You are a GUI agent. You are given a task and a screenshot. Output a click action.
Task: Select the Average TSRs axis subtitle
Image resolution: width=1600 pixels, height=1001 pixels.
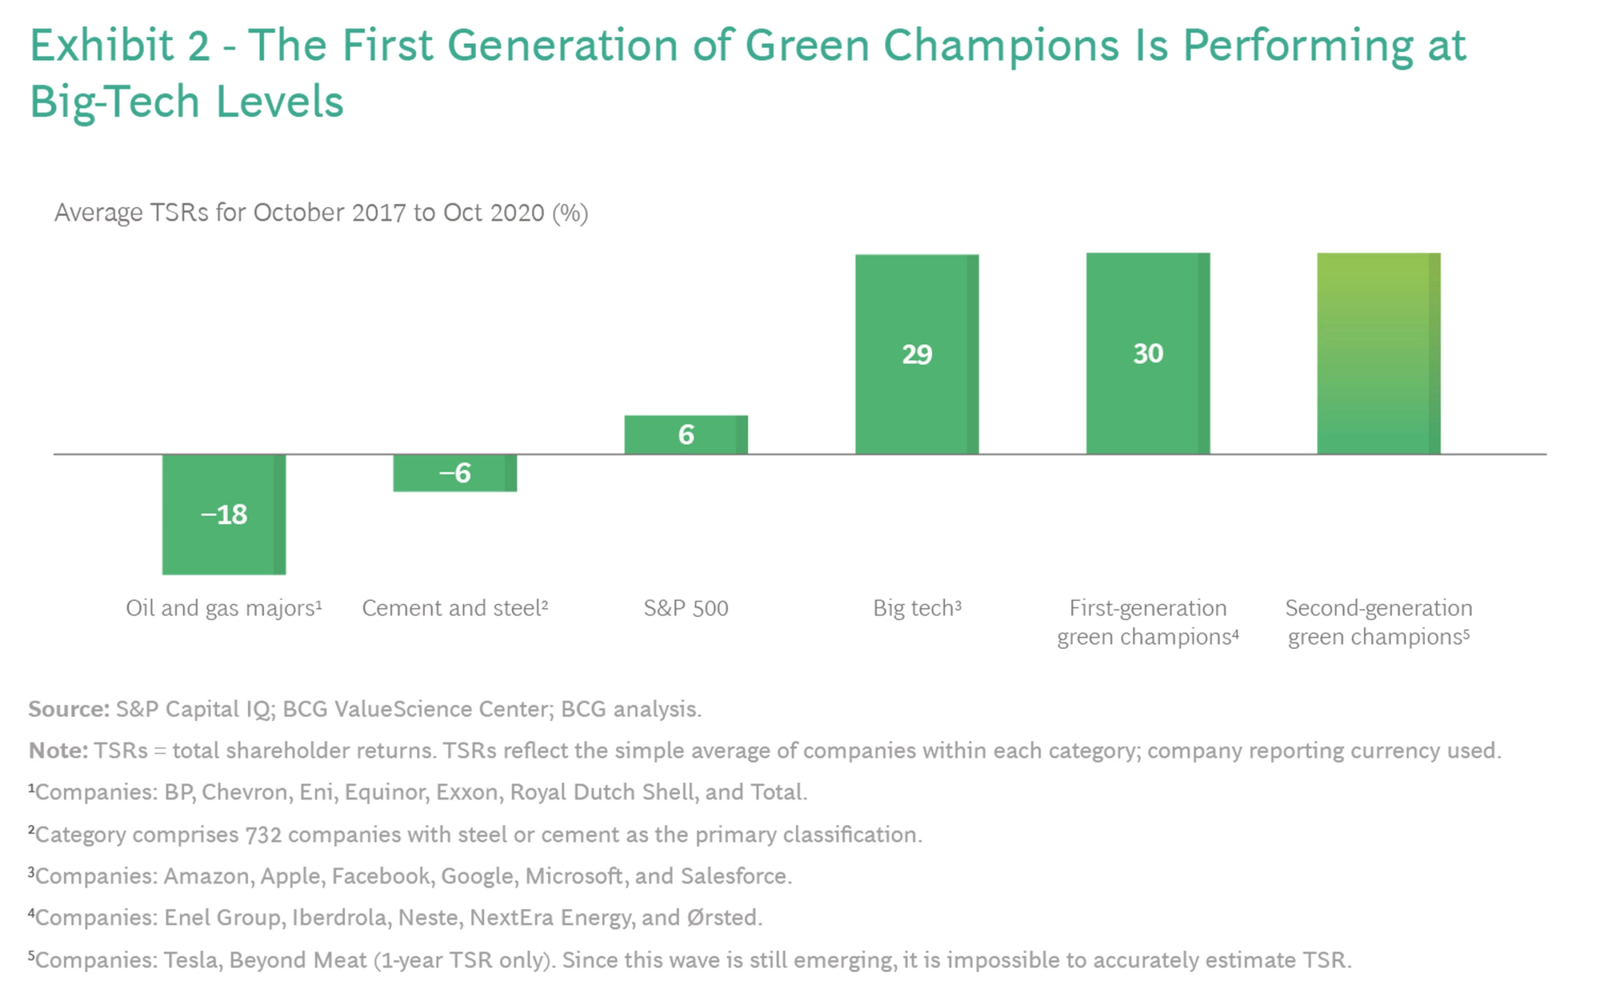321,213
